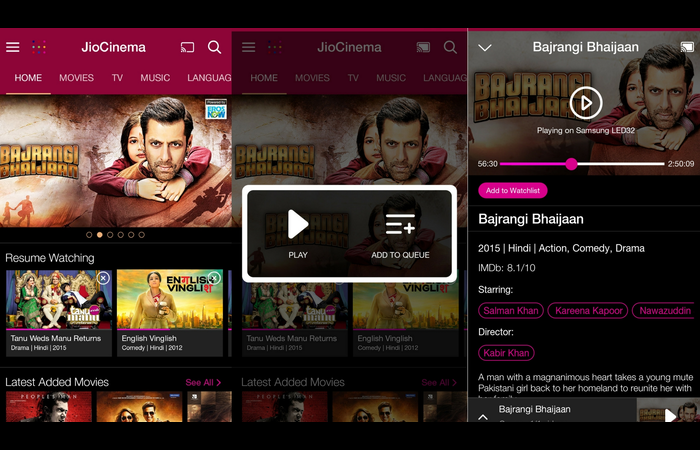Click '2015 | Hindi | Action, Comedy, Drama' text
The height and width of the screenshot is (450, 700).
pos(561,248)
